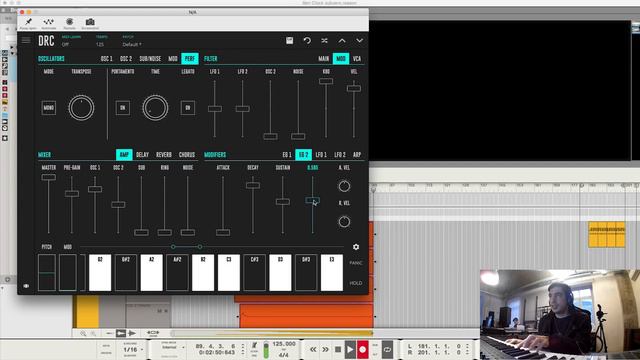Open the Internal sync mode dropdown
The height and width of the screenshot is (360, 640).
[172, 347]
